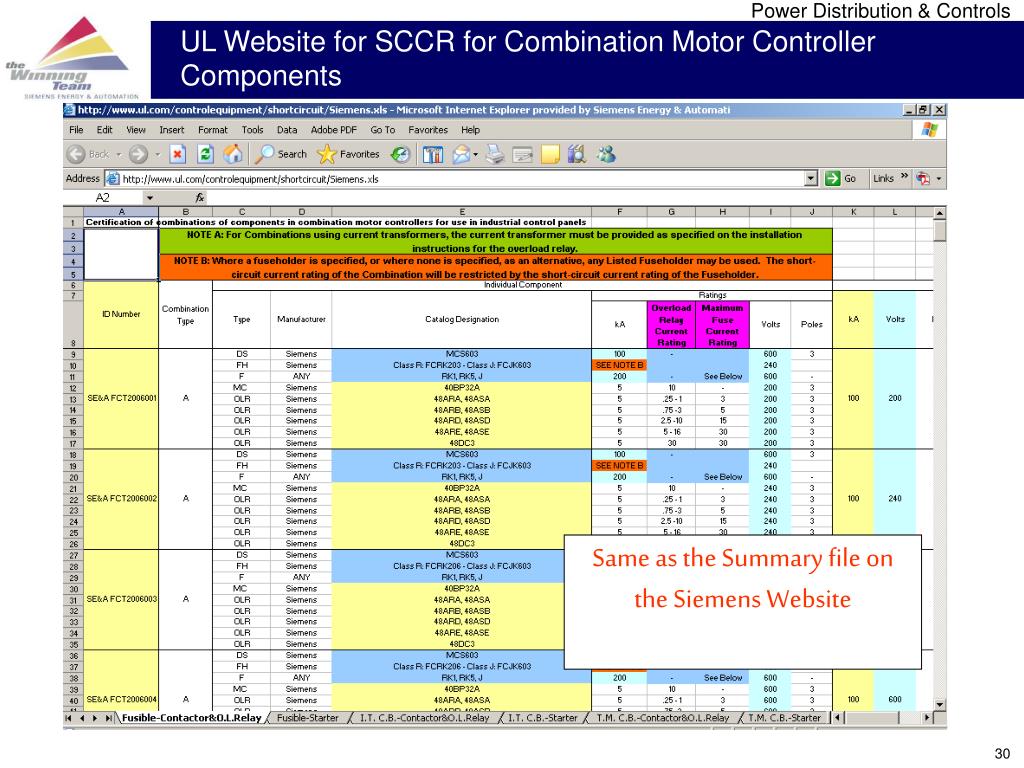The image size is (1024, 768).
Task: Click first SEE NOTE B cell in row 10
Action: point(619,365)
